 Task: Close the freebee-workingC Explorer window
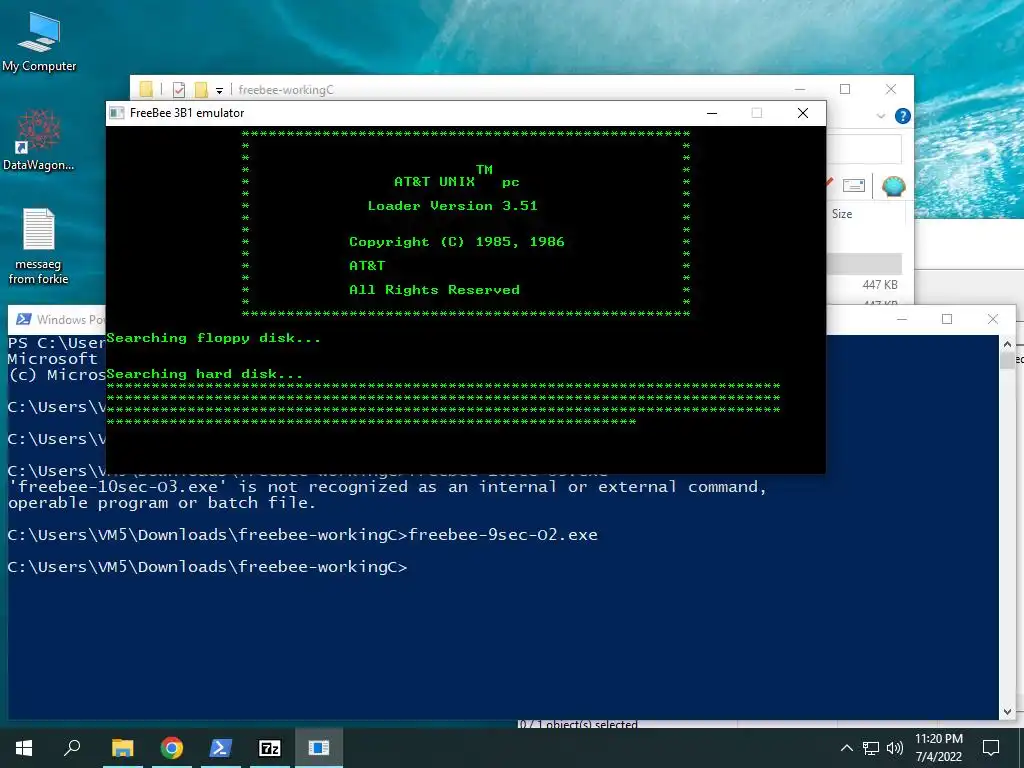891,89
